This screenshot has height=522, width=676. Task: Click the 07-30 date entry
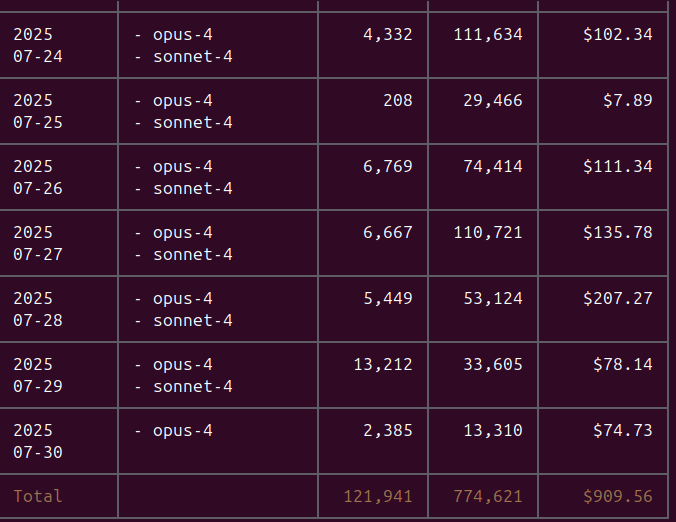click(x=38, y=453)
